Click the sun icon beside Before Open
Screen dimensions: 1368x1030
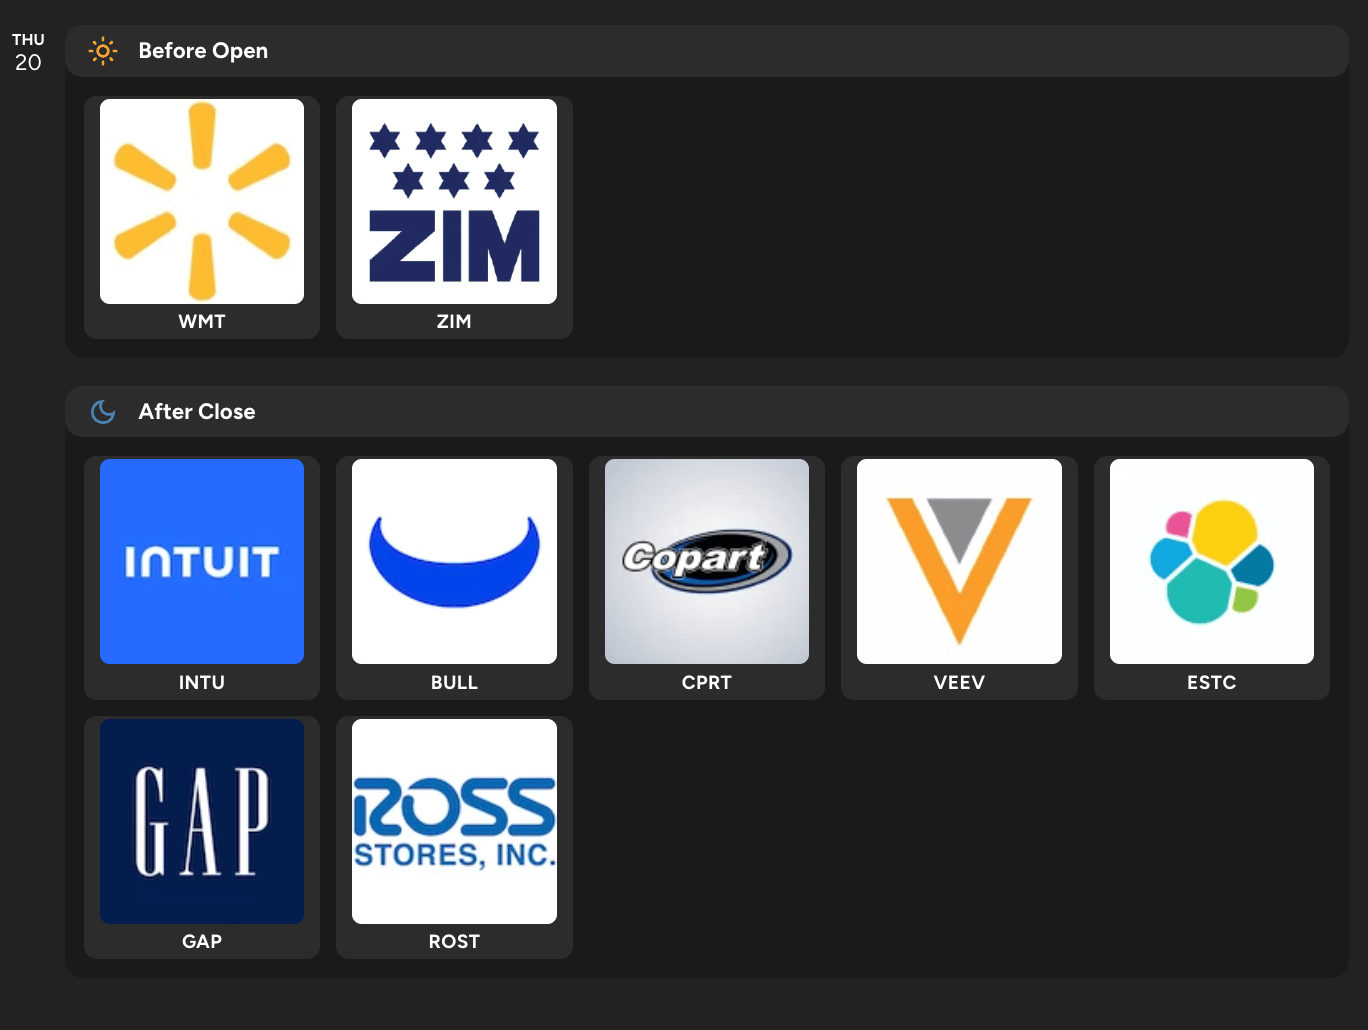tap(103, 51)
